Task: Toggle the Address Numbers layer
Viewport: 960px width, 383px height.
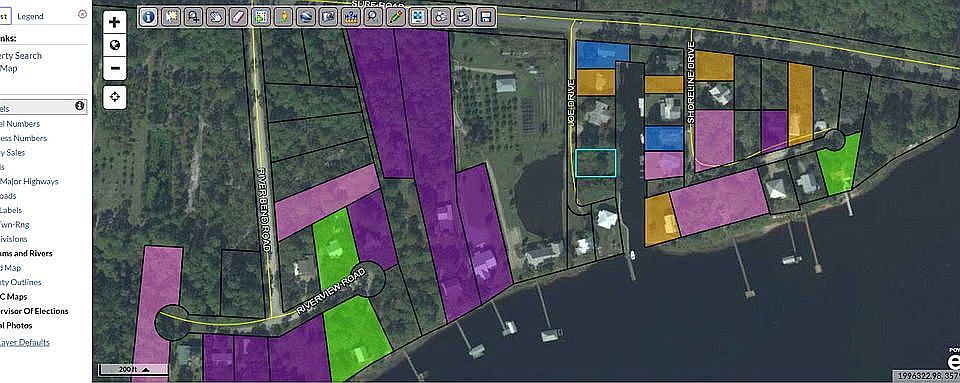Action: (23, 138)
